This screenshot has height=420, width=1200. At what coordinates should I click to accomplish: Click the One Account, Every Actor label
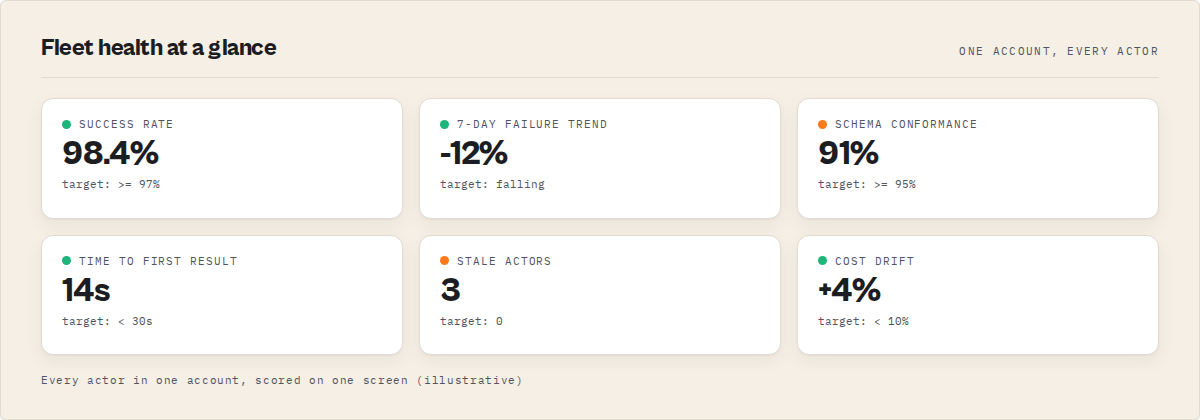[1058, 51]
